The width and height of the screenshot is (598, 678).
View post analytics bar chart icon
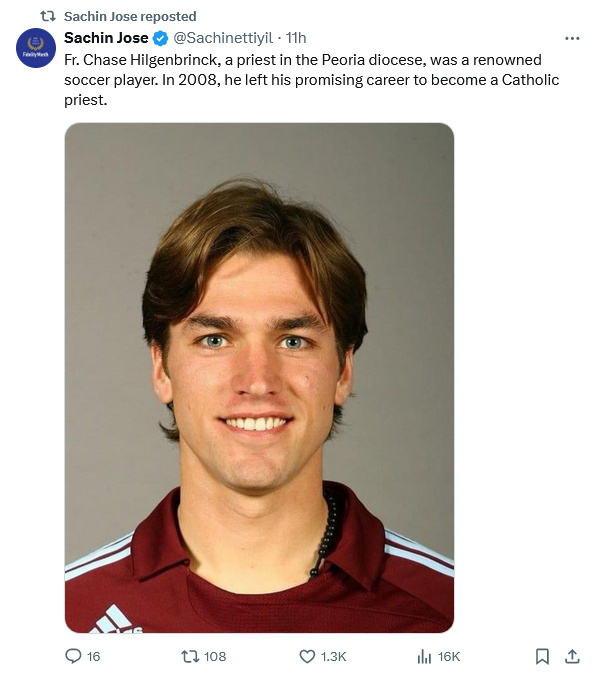pos(424,656)
